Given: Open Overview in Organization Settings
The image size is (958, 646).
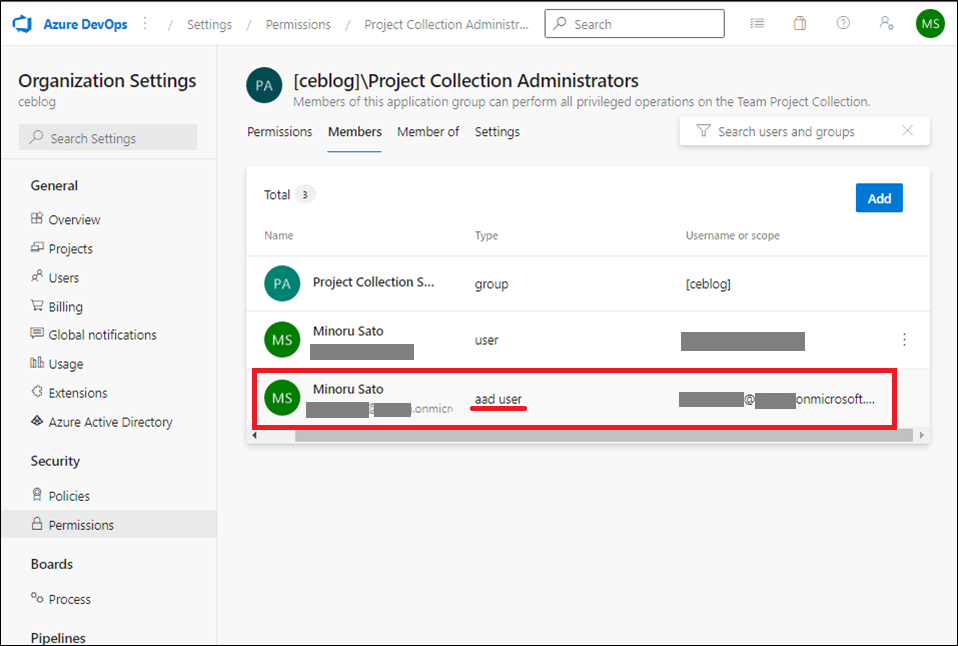Looking at the screenshot, I should (75, 219).
